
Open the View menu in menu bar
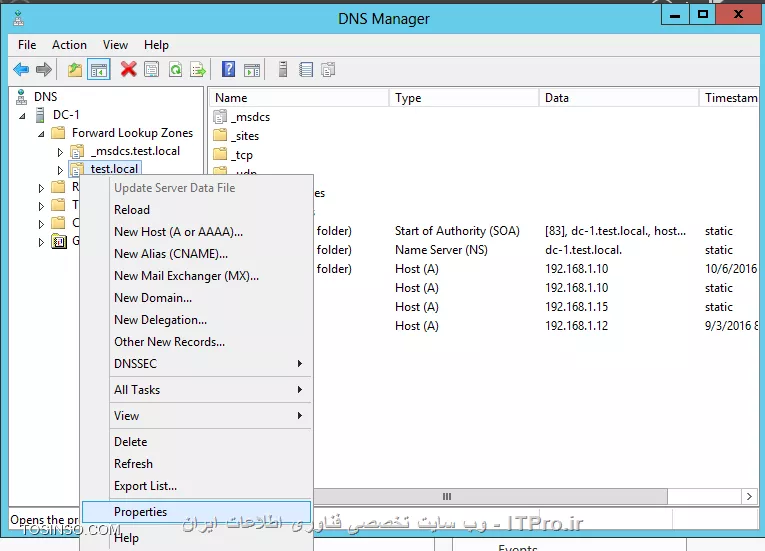point(115,45)
